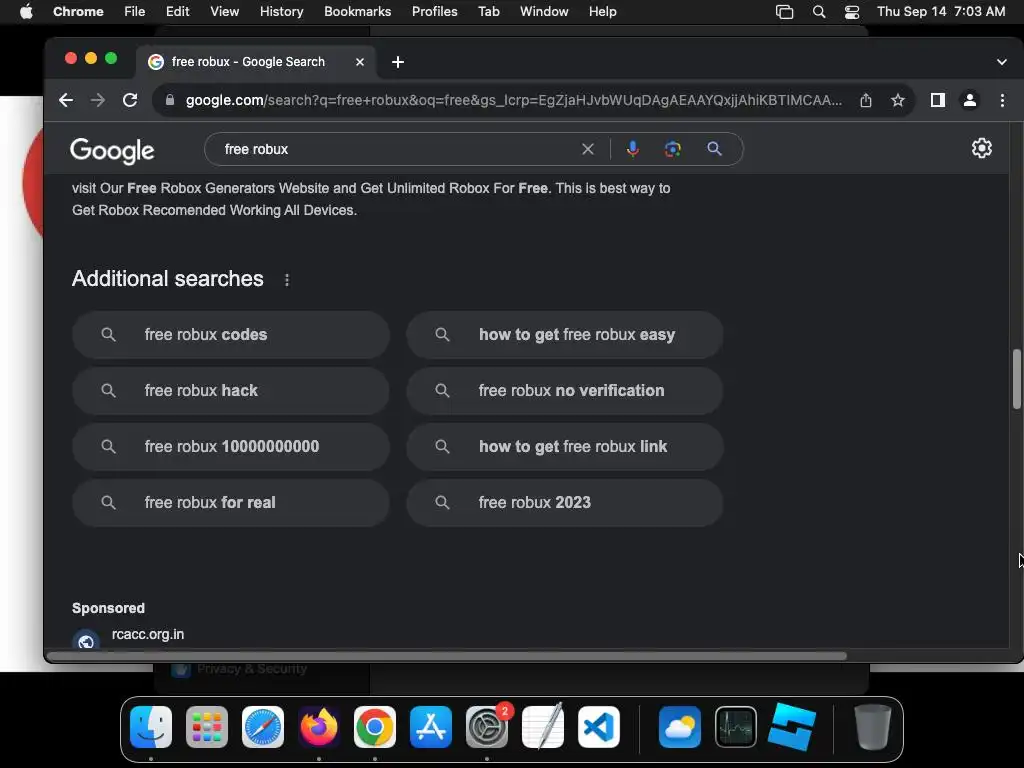
Task: Click the forward navigation arrow
Action: coord(97,100)
